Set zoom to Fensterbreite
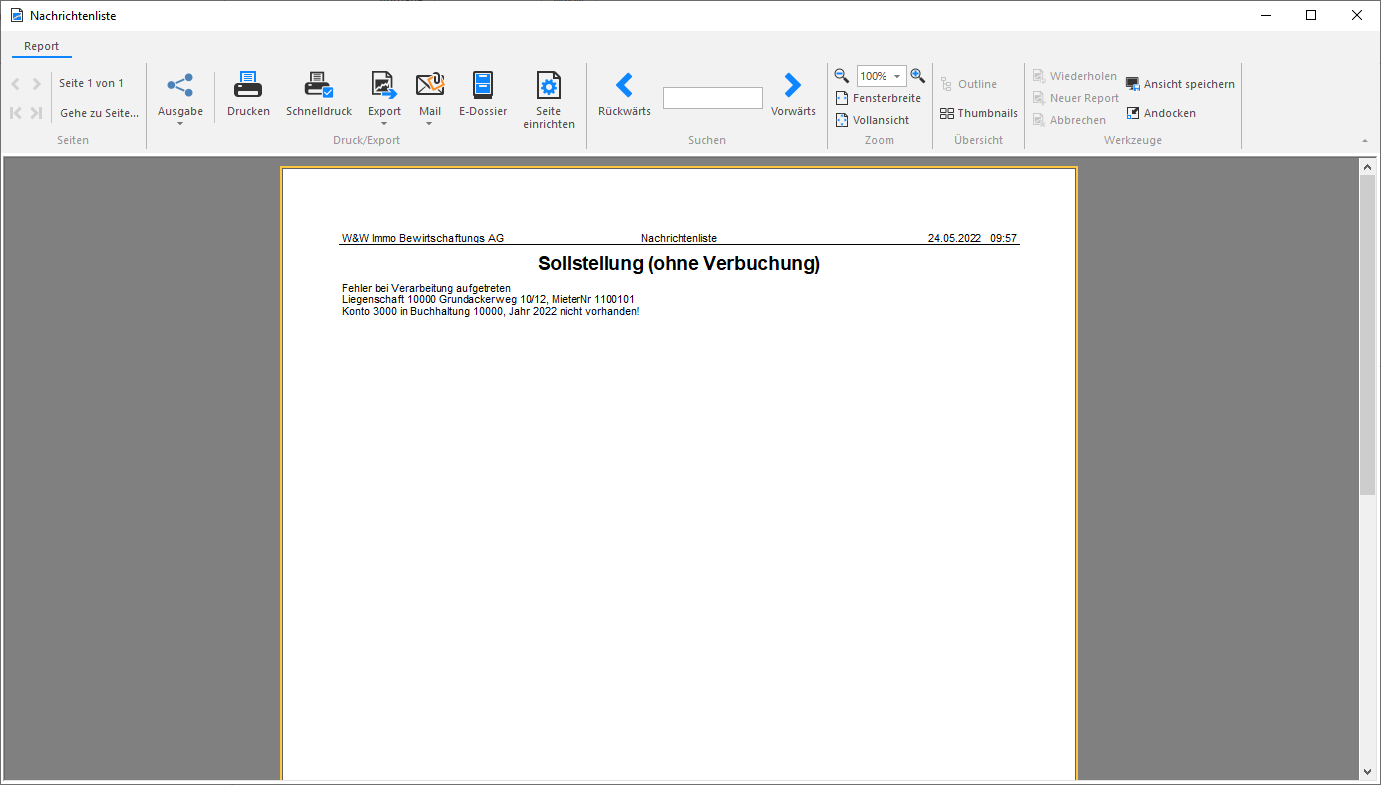1381x785 pixels. (x=878, y=98)
